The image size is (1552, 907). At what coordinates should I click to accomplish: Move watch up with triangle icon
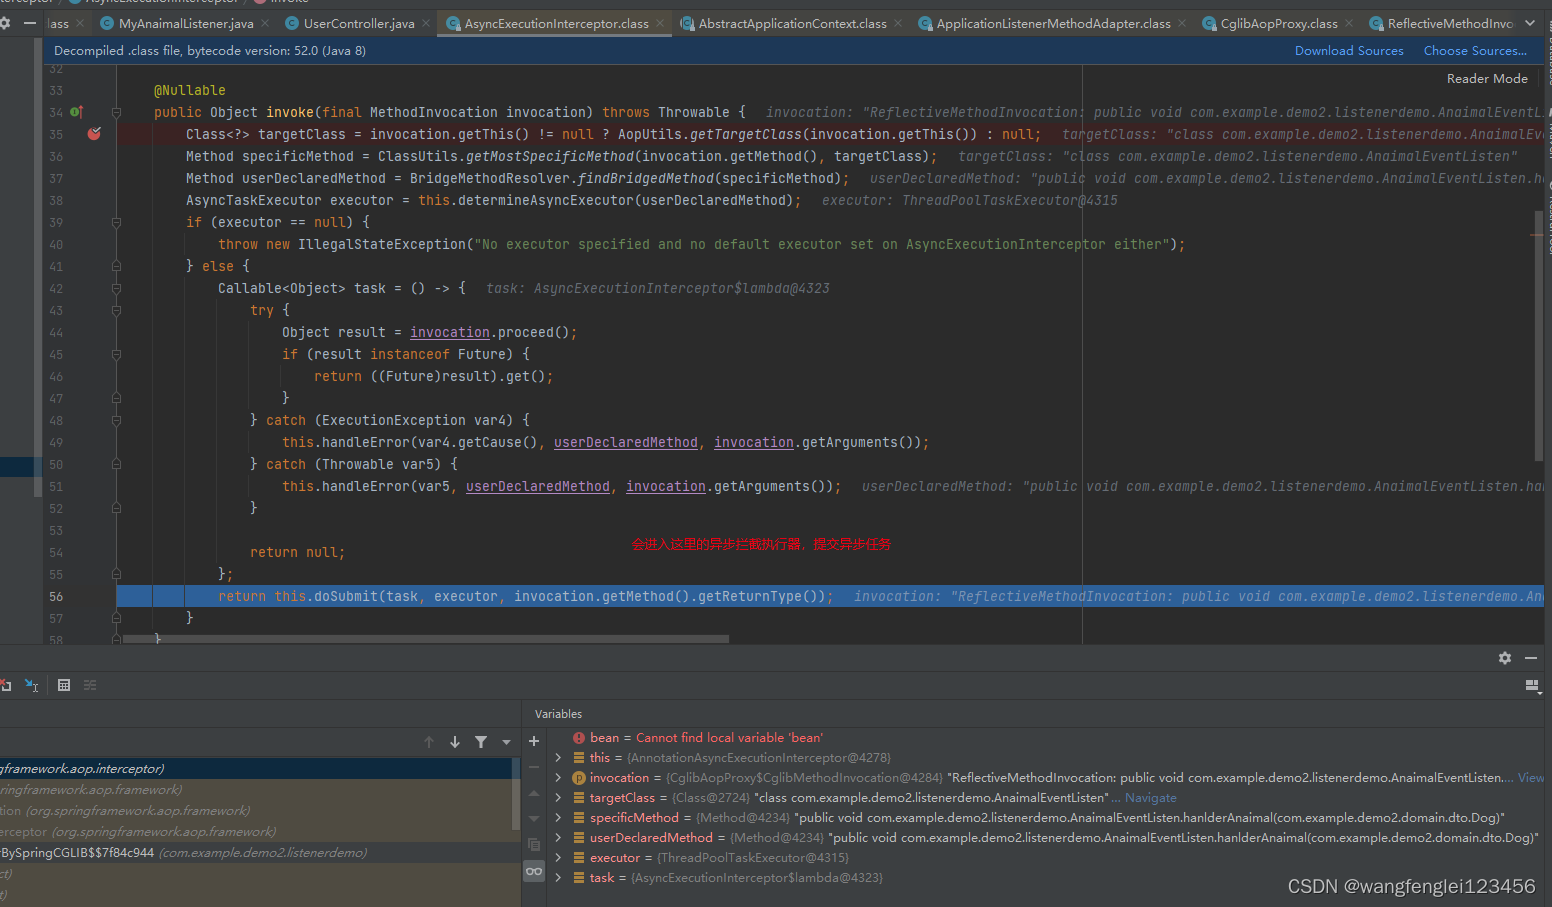pos(534,793)
